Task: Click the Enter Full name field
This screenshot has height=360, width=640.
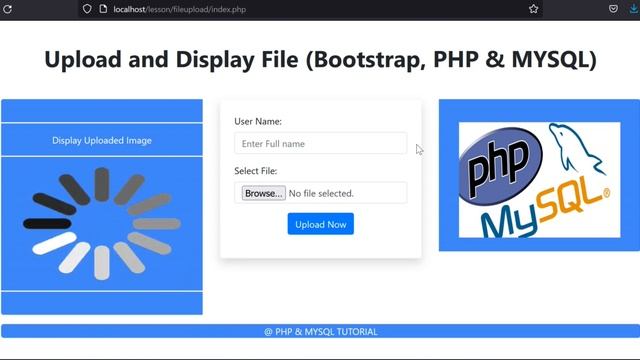Action: pos(320,143)
